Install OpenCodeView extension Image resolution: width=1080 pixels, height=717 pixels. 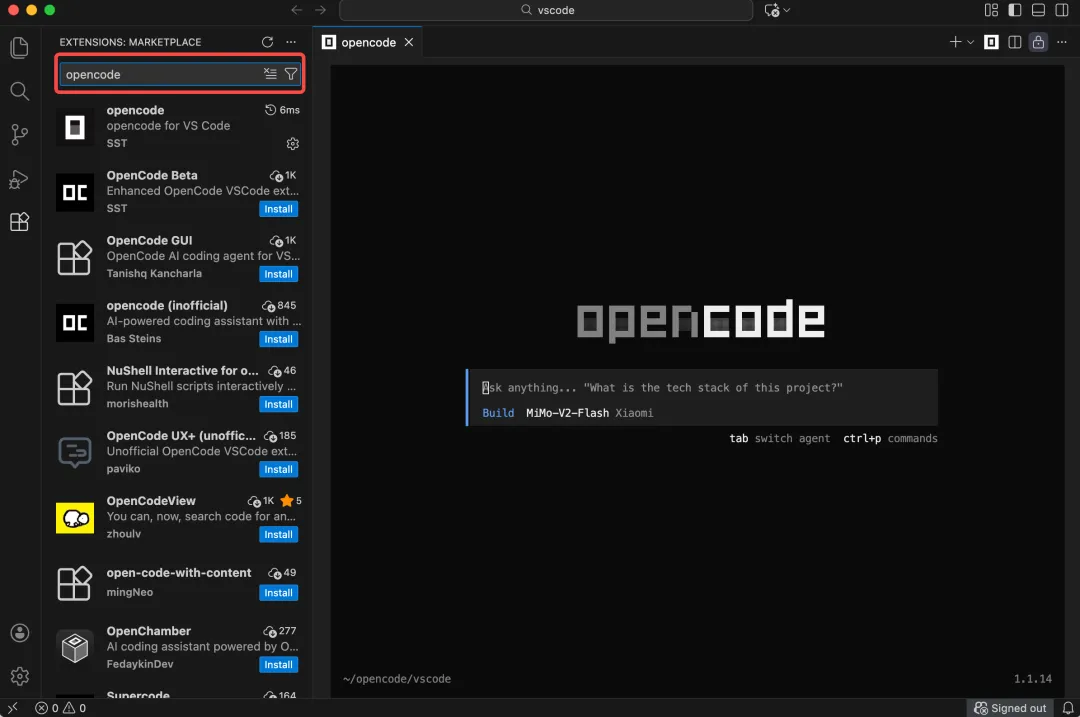[x=278, y=534]
